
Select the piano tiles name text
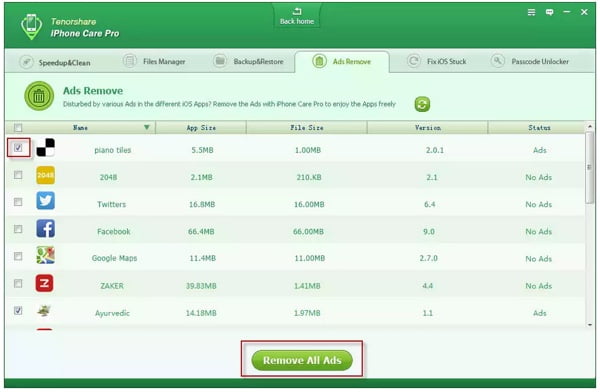(112, 150)
